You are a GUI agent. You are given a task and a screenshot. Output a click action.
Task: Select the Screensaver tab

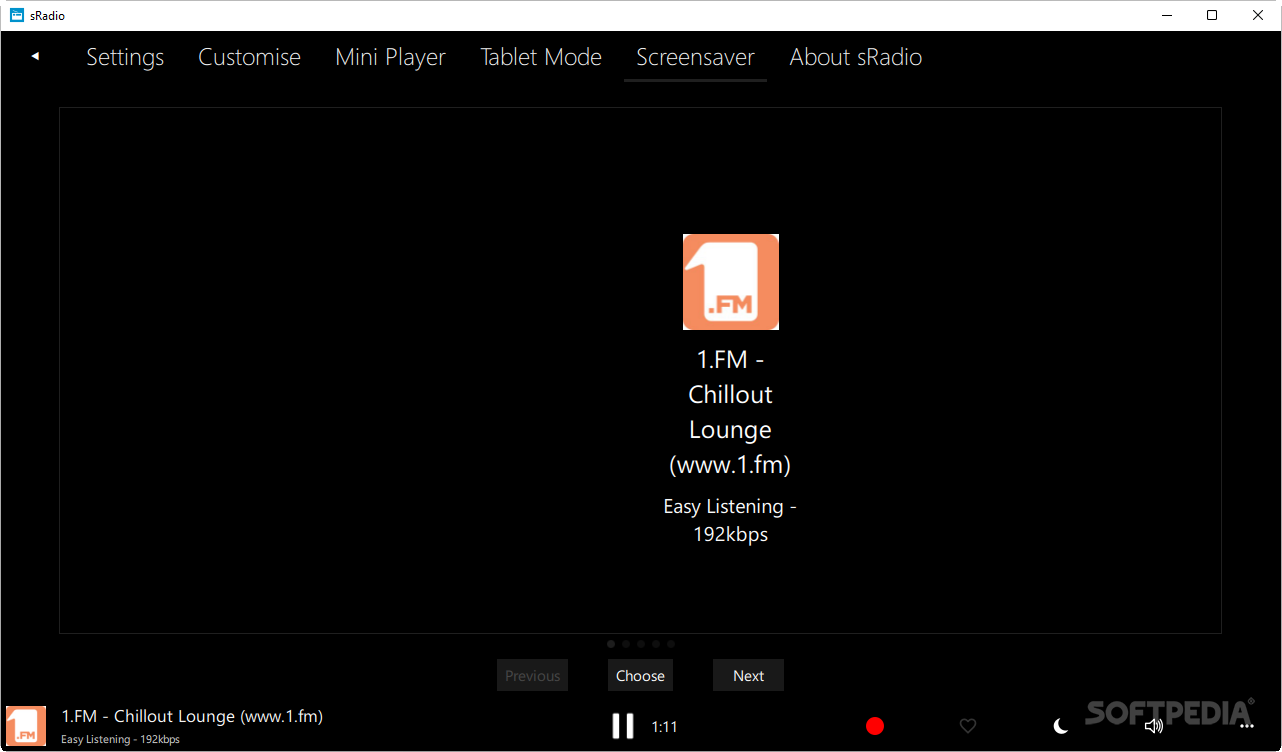695,57
